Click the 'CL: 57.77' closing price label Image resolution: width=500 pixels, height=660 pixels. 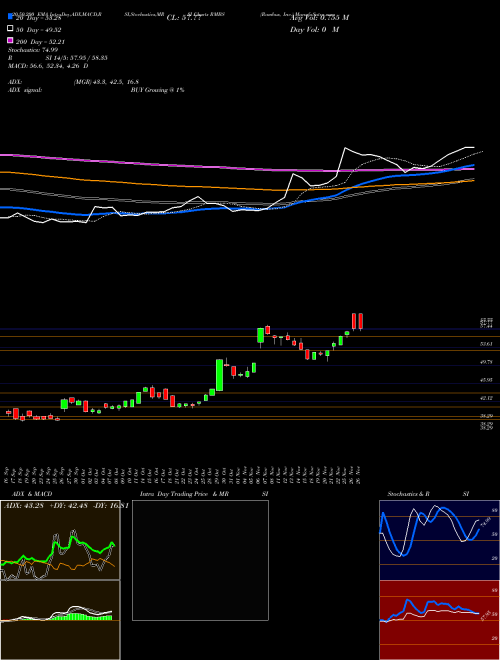184,18
